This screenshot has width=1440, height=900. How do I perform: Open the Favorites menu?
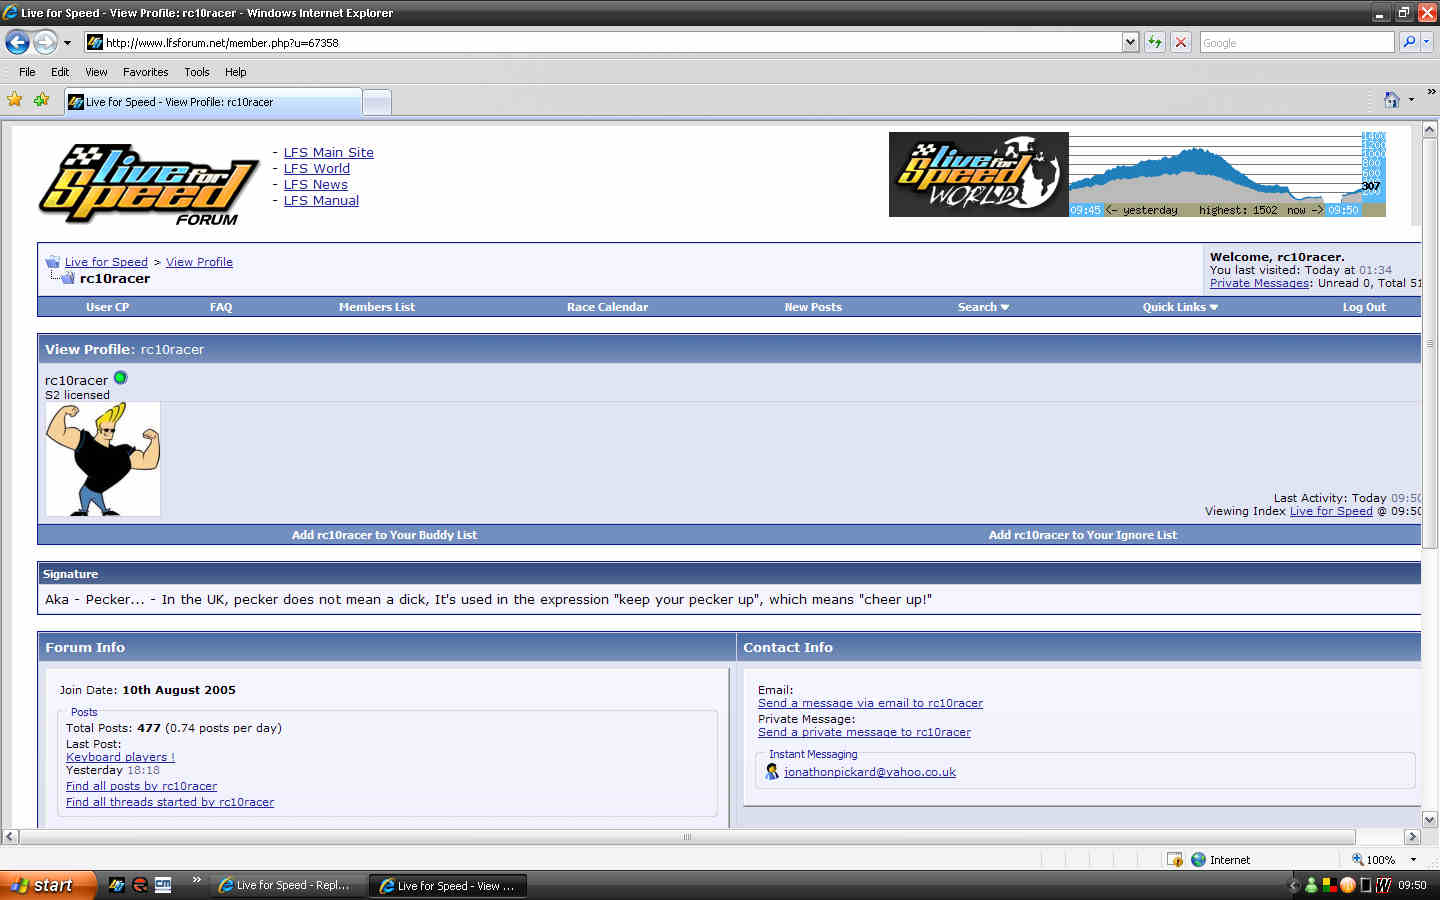(x=145, y=72)
